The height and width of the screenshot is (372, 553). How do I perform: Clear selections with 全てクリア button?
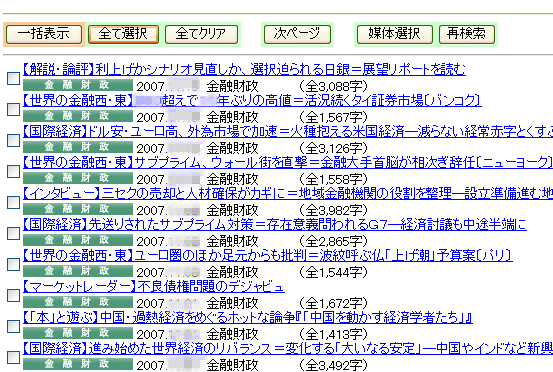(x=201, y=34)
